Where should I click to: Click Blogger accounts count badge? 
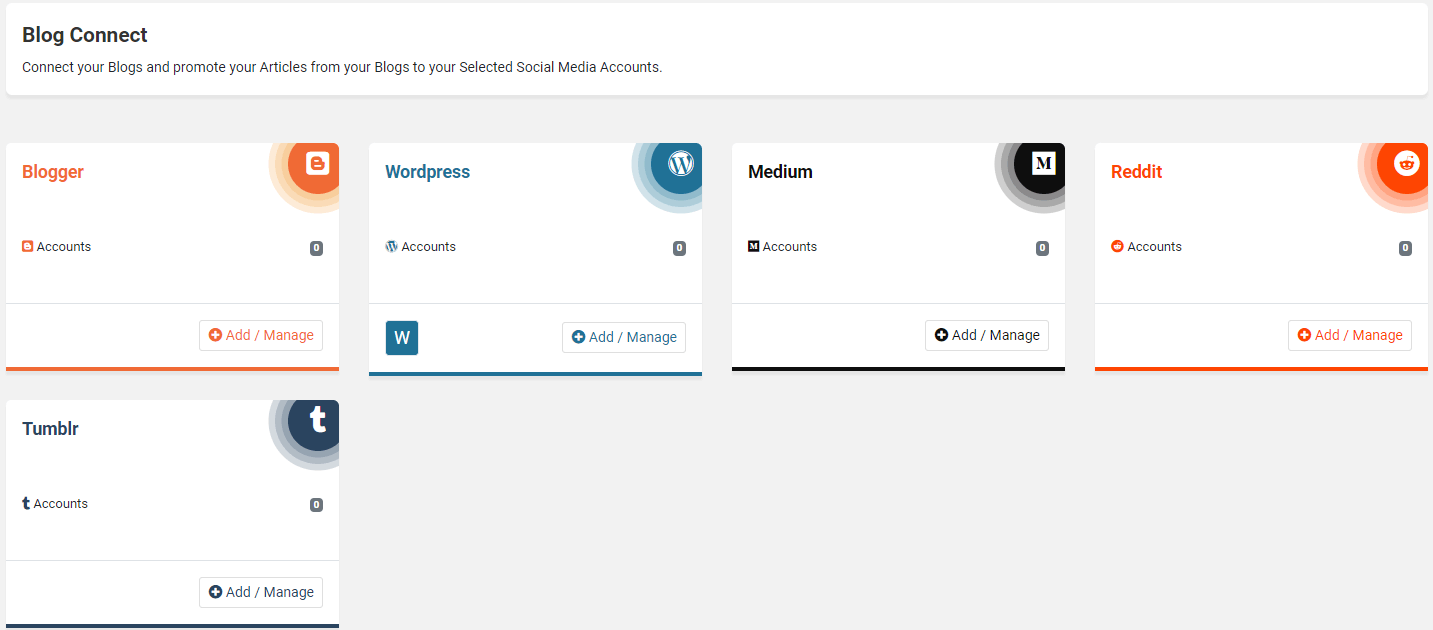point(316,248)
